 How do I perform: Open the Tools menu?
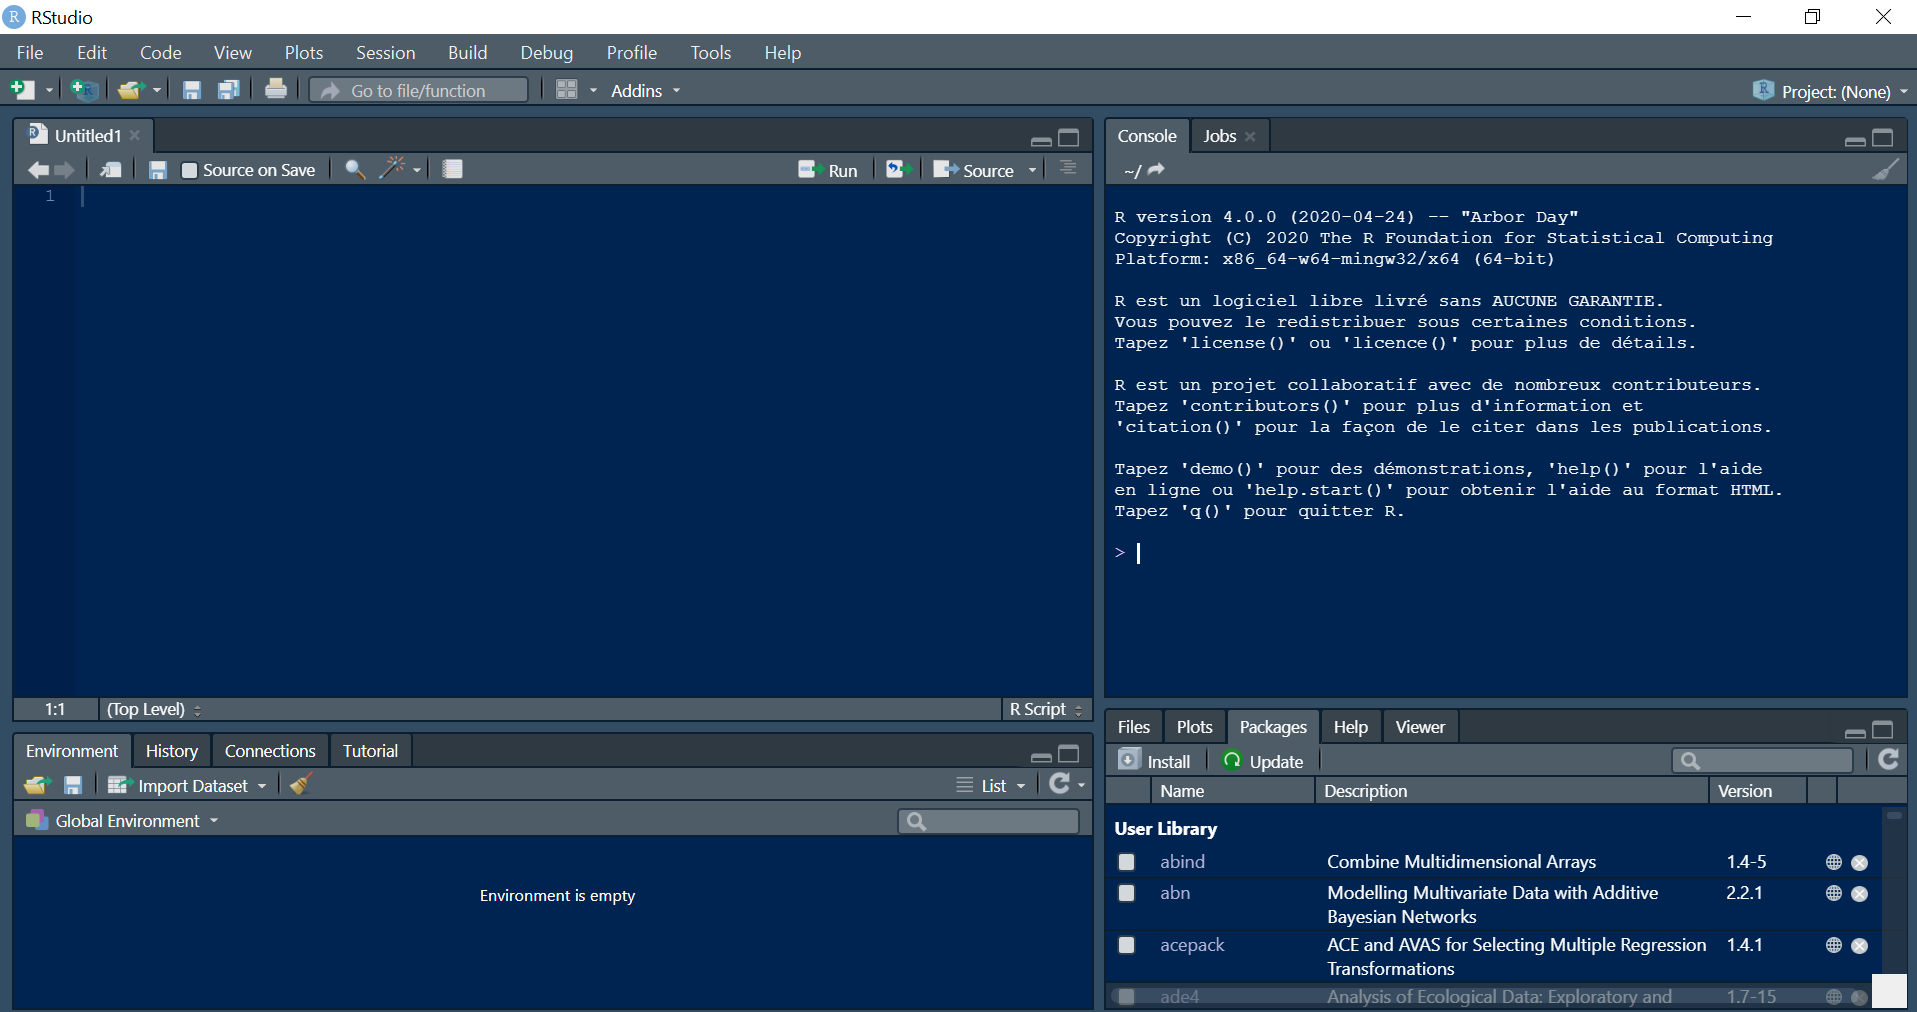[x=710, y=52]
